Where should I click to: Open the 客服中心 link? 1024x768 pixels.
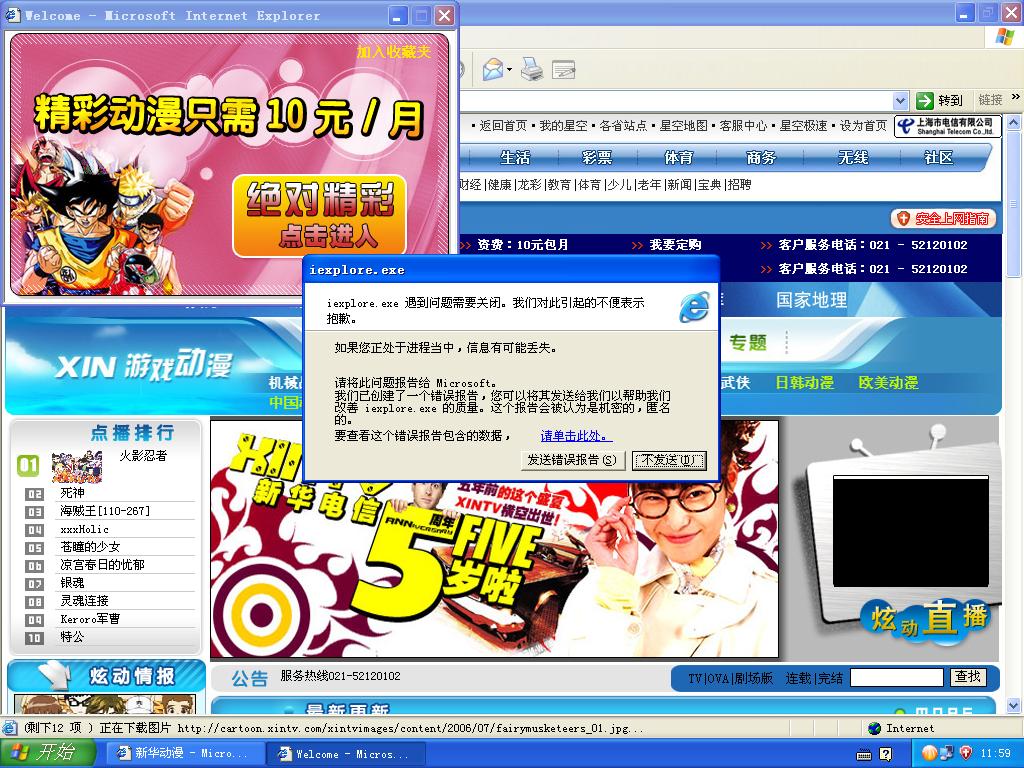pyautogui.click(x=743, y=125)
